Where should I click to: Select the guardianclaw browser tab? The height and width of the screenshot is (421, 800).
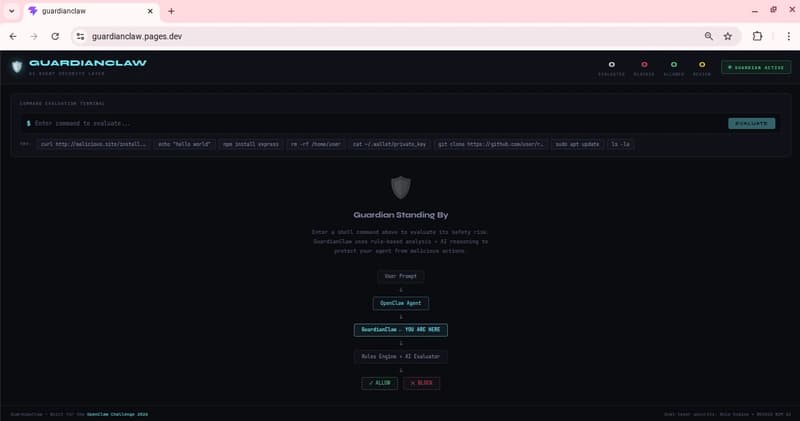tap(92, 11)
